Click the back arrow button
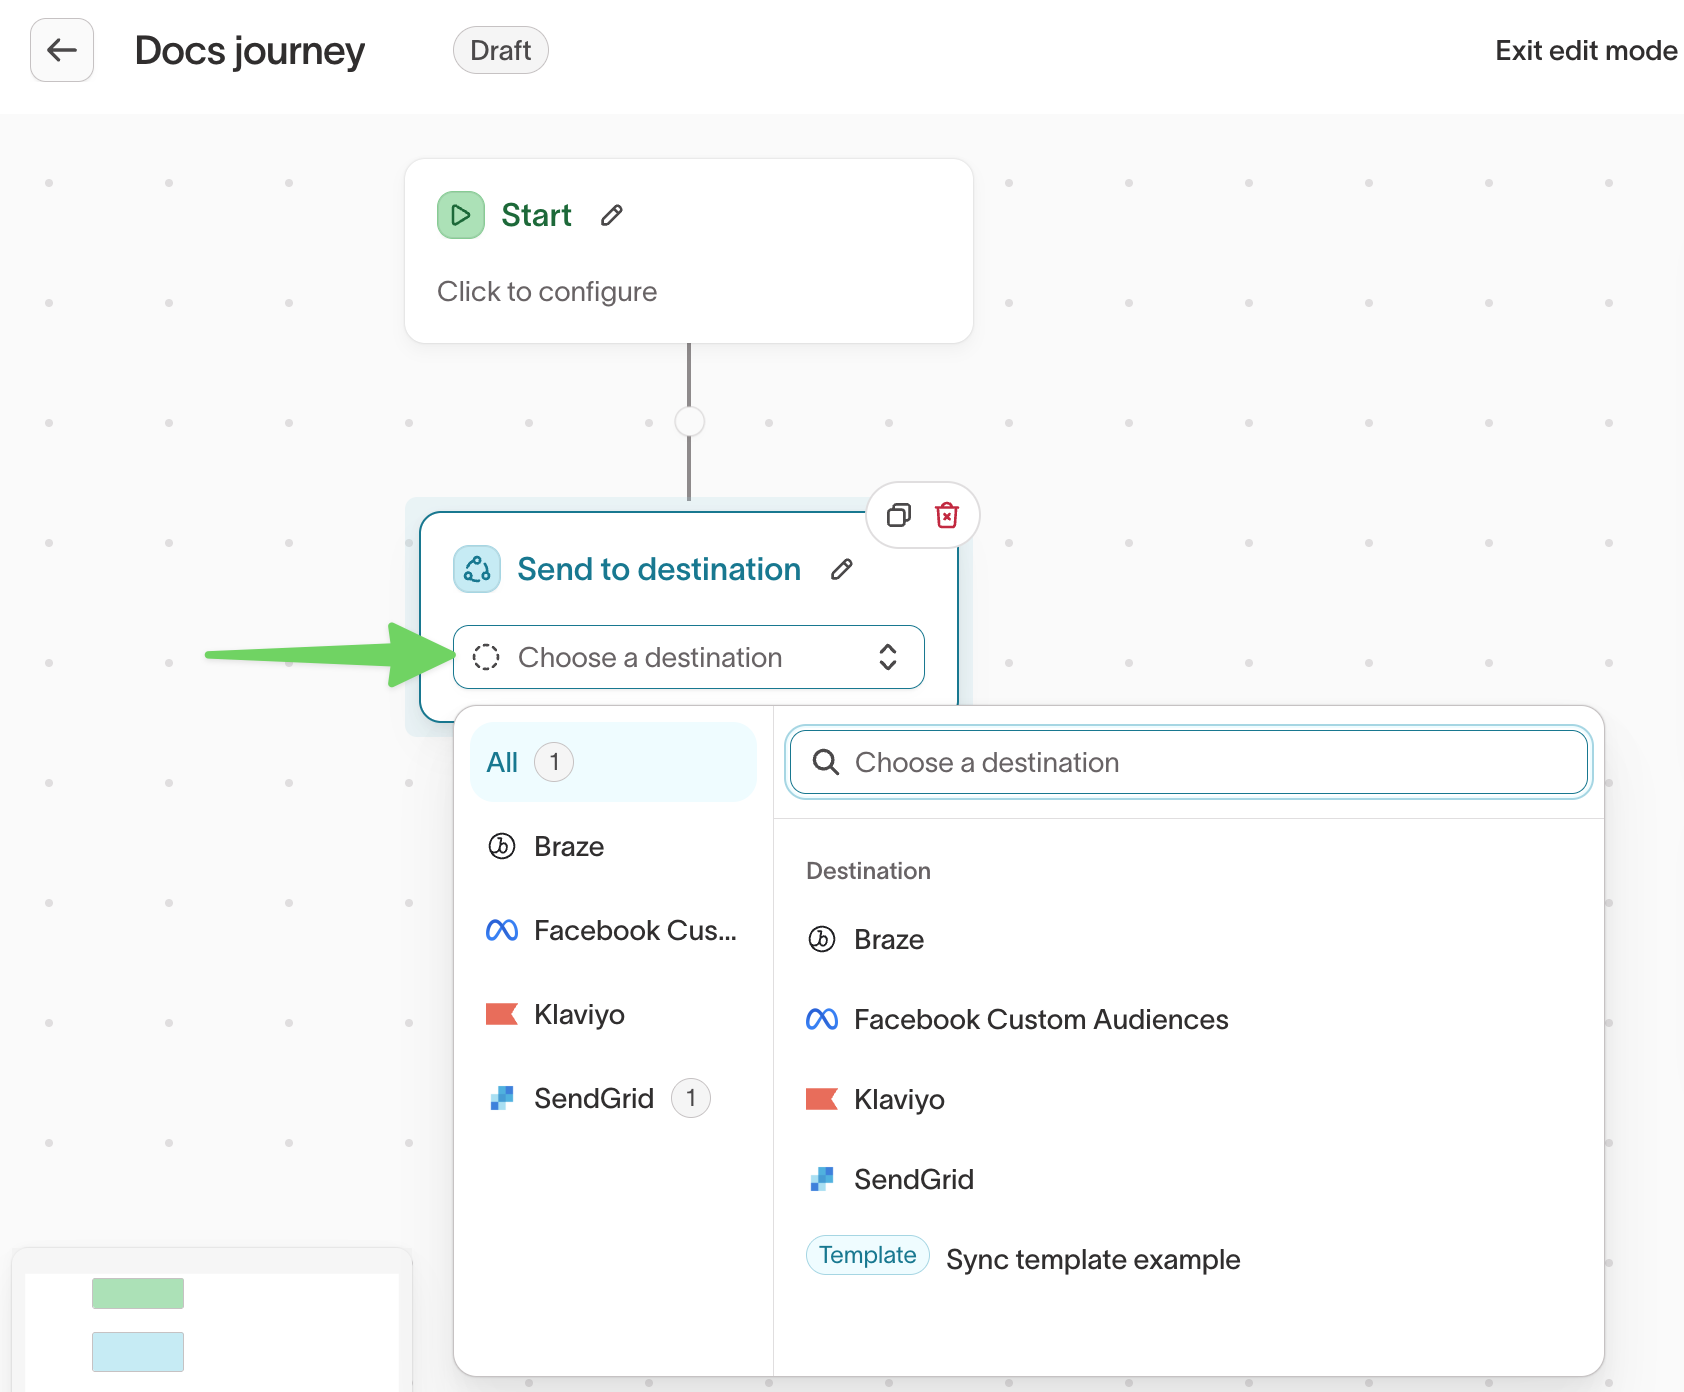1684x1392 pixels. (62, 50)
